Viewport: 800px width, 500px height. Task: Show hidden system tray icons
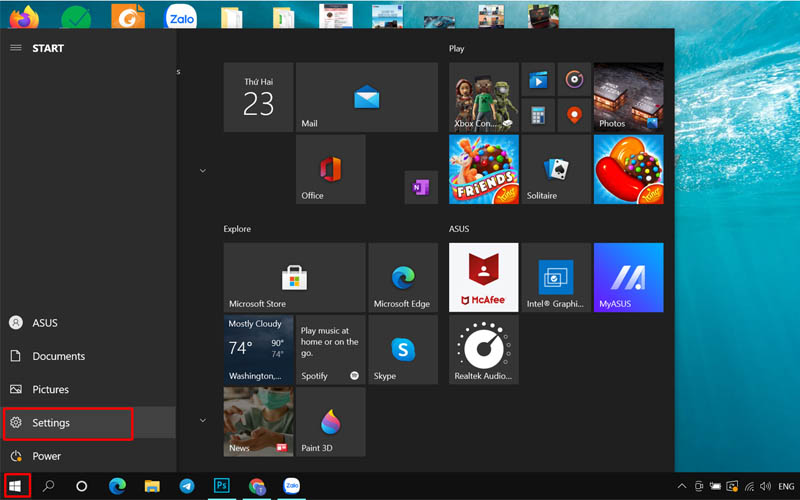click(x=682, y=487)
